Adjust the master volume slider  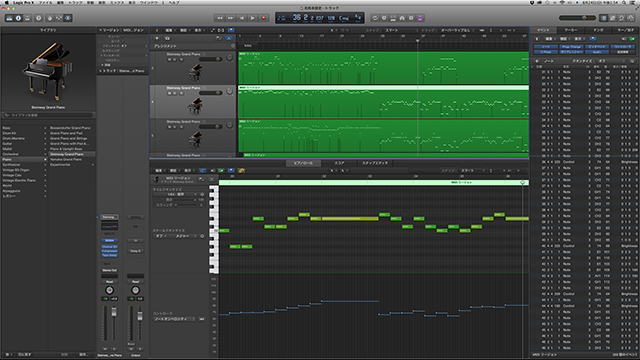tap(577, 18)
